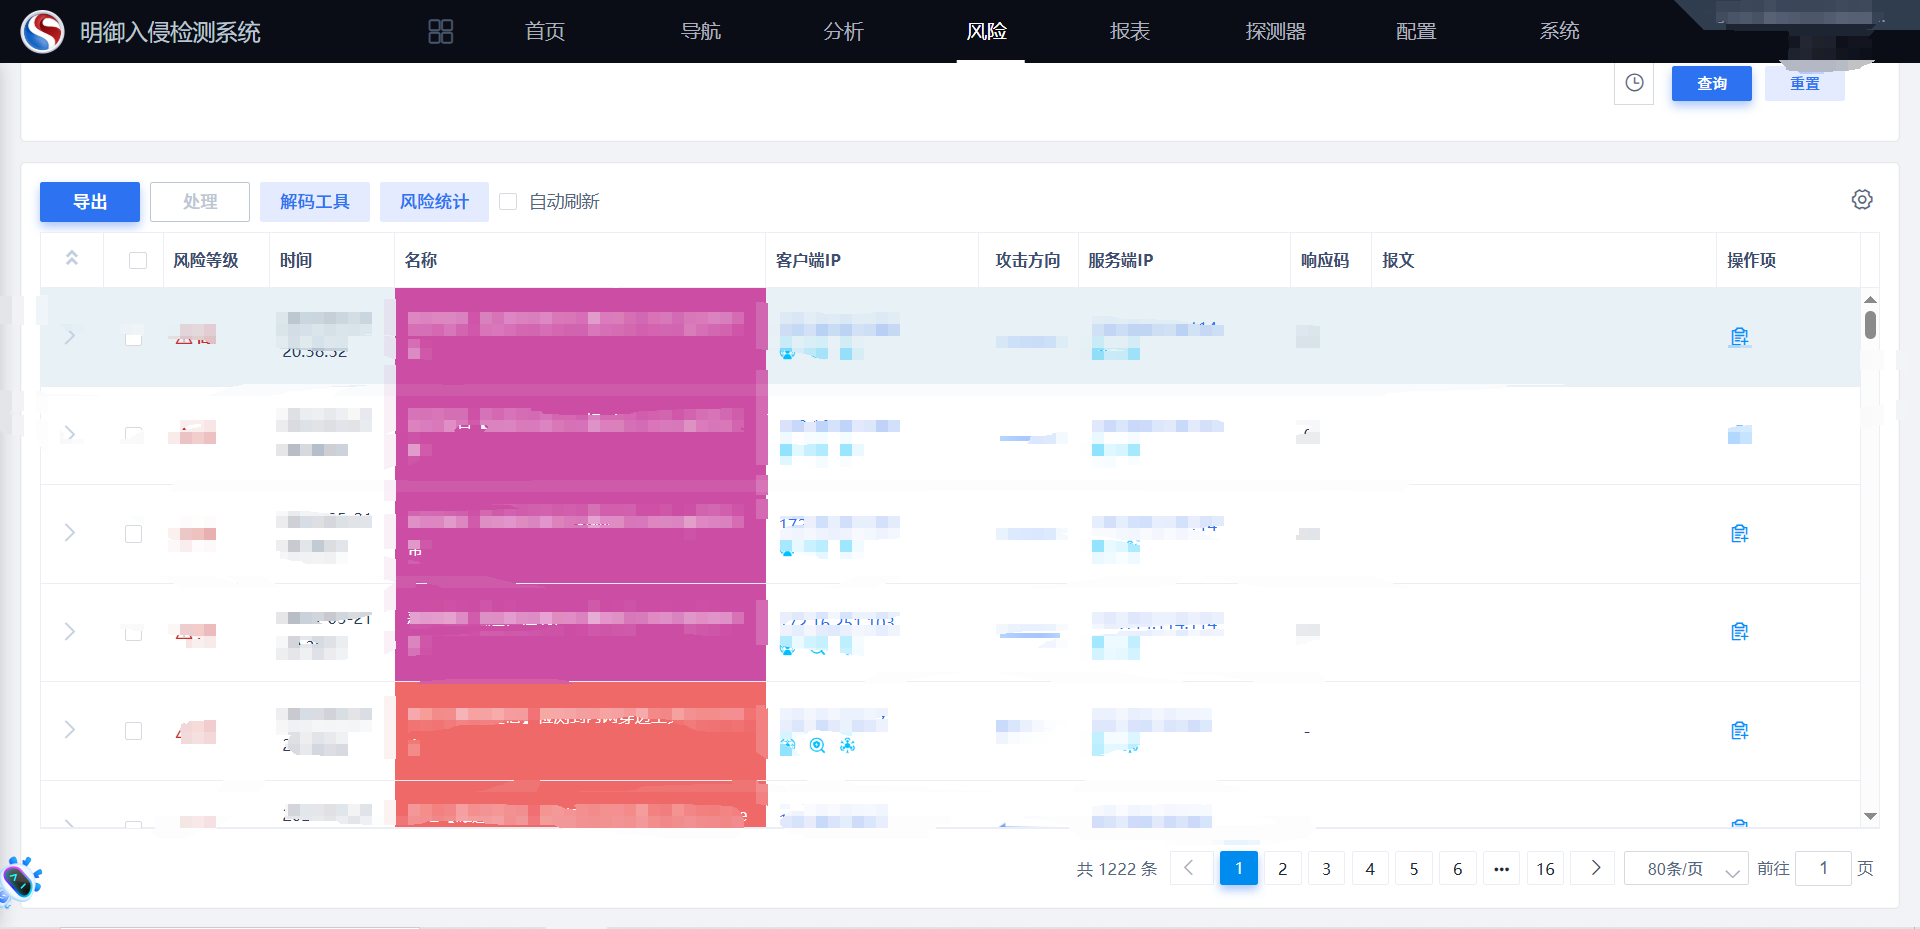The image size is (1920, 929).
Task: Check the third row's selection checkbox
Action: (133, 534)
